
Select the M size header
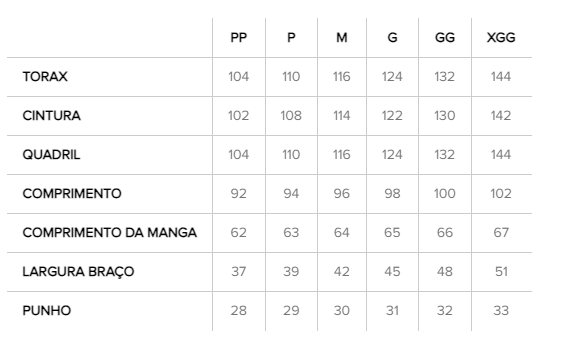click(342, 38)
